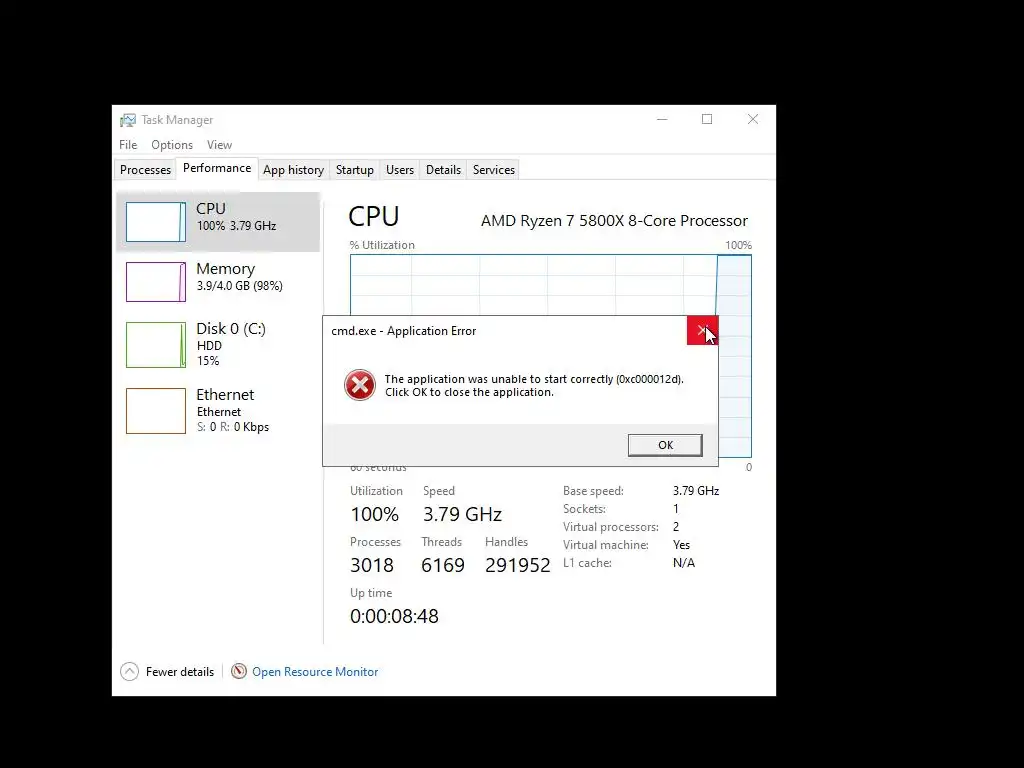Click the Base speed 3.79 GHz value
The image size is (1024, 768).
tap(696, 490)
